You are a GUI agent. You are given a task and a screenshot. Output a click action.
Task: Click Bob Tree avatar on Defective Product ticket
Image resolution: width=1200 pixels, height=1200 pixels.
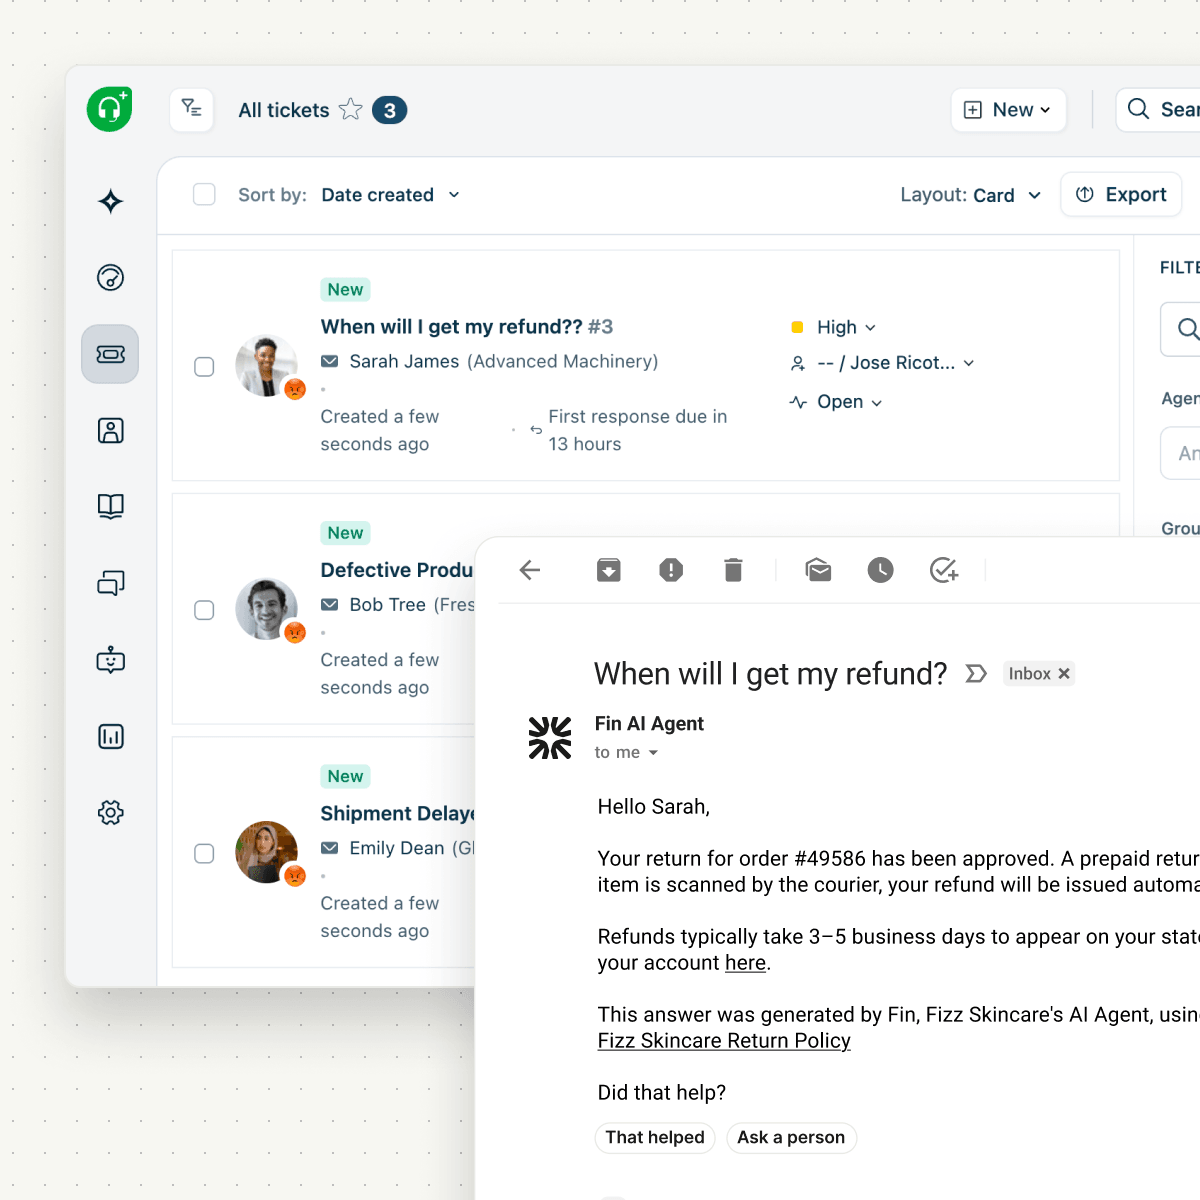tap(266, 609)
